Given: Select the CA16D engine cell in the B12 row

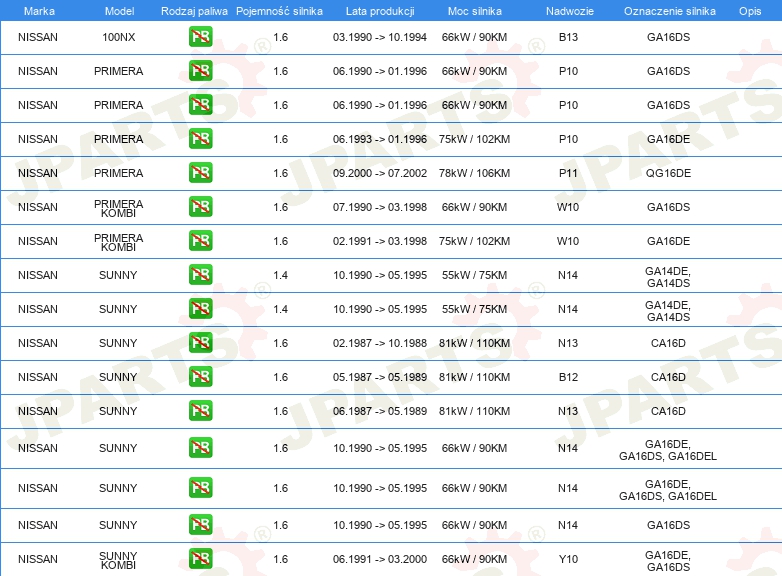Looking at the screenshot, I should (668, 377).
